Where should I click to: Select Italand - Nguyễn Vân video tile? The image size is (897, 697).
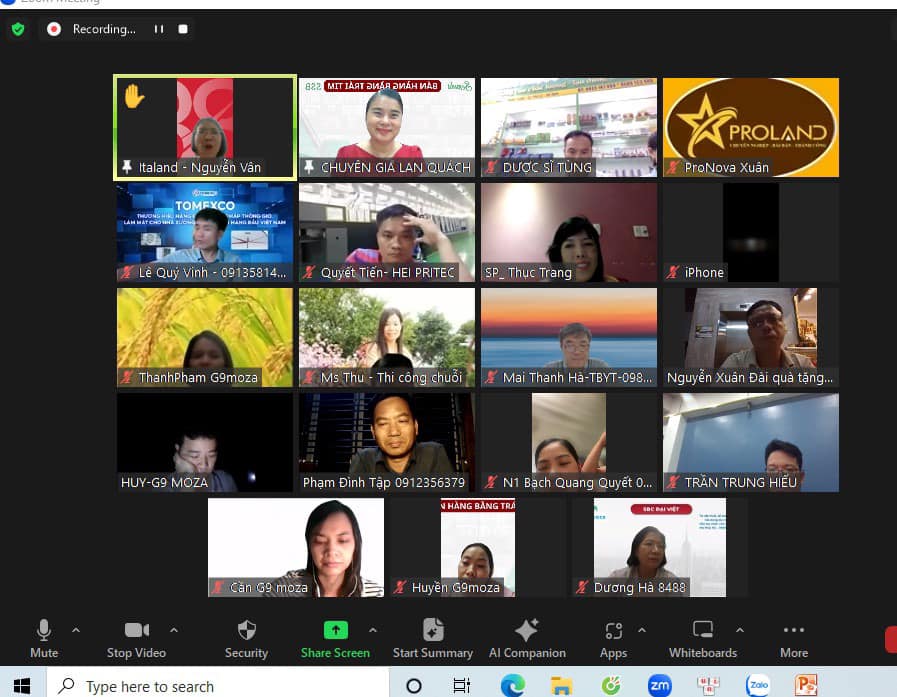coord(205,127)
